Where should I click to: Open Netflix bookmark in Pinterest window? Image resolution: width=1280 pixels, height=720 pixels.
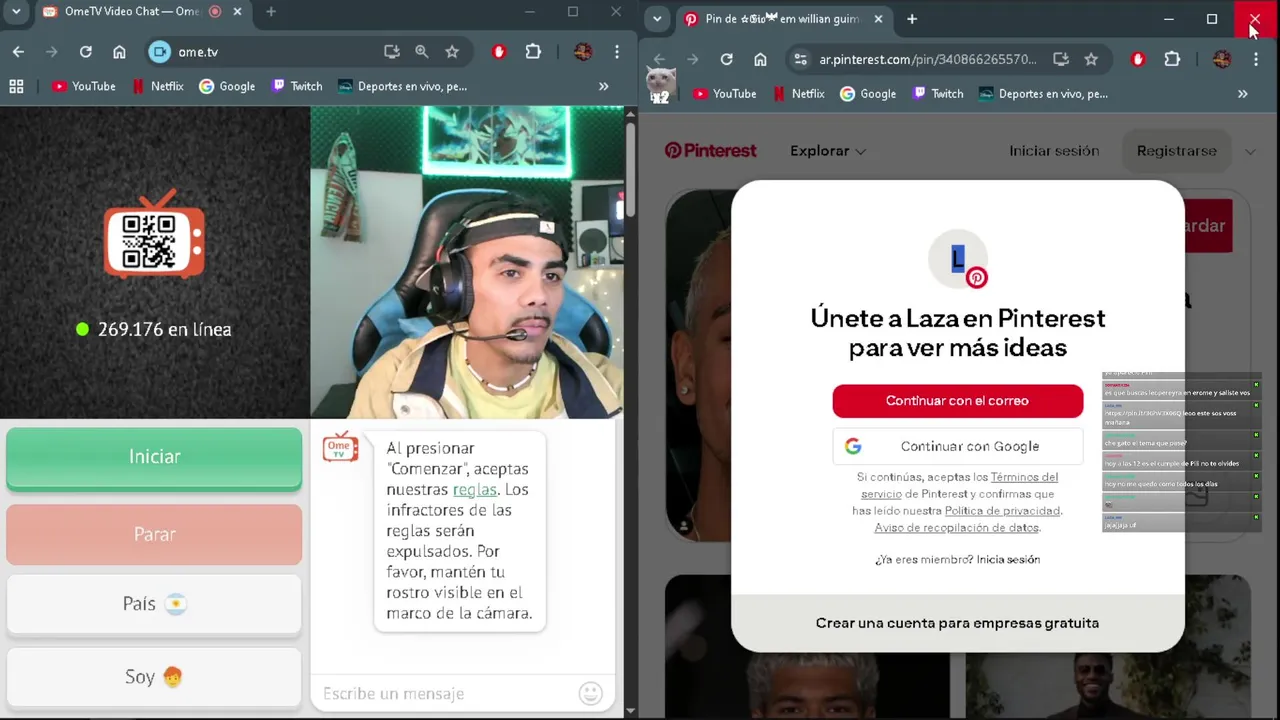tap(799, 94)
